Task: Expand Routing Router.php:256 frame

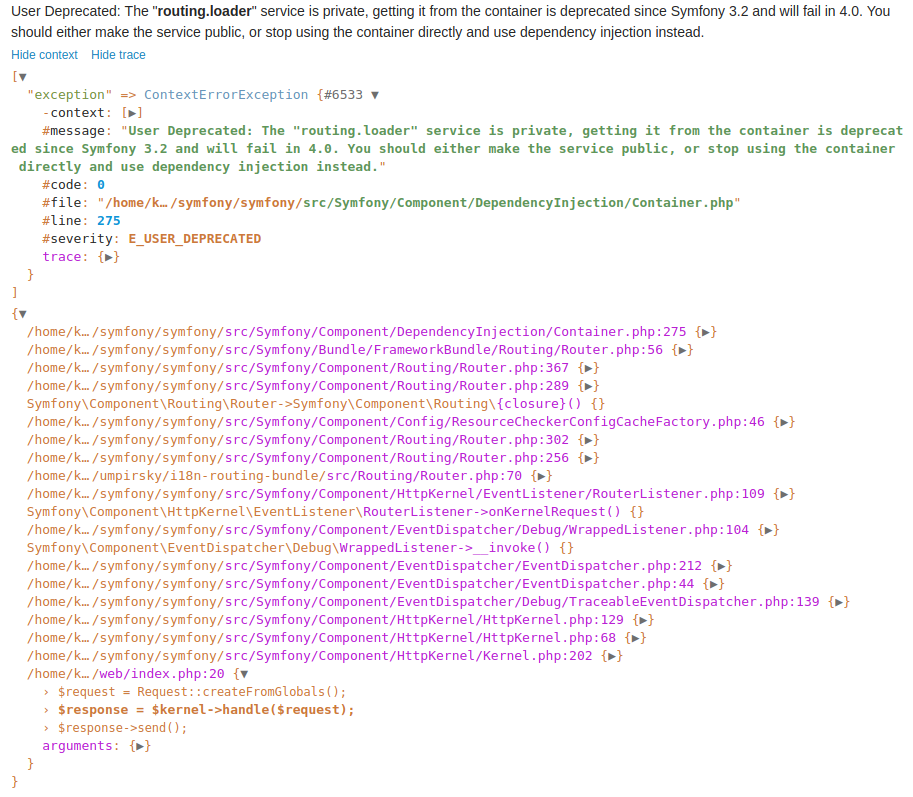Action: tap(588, 458)
